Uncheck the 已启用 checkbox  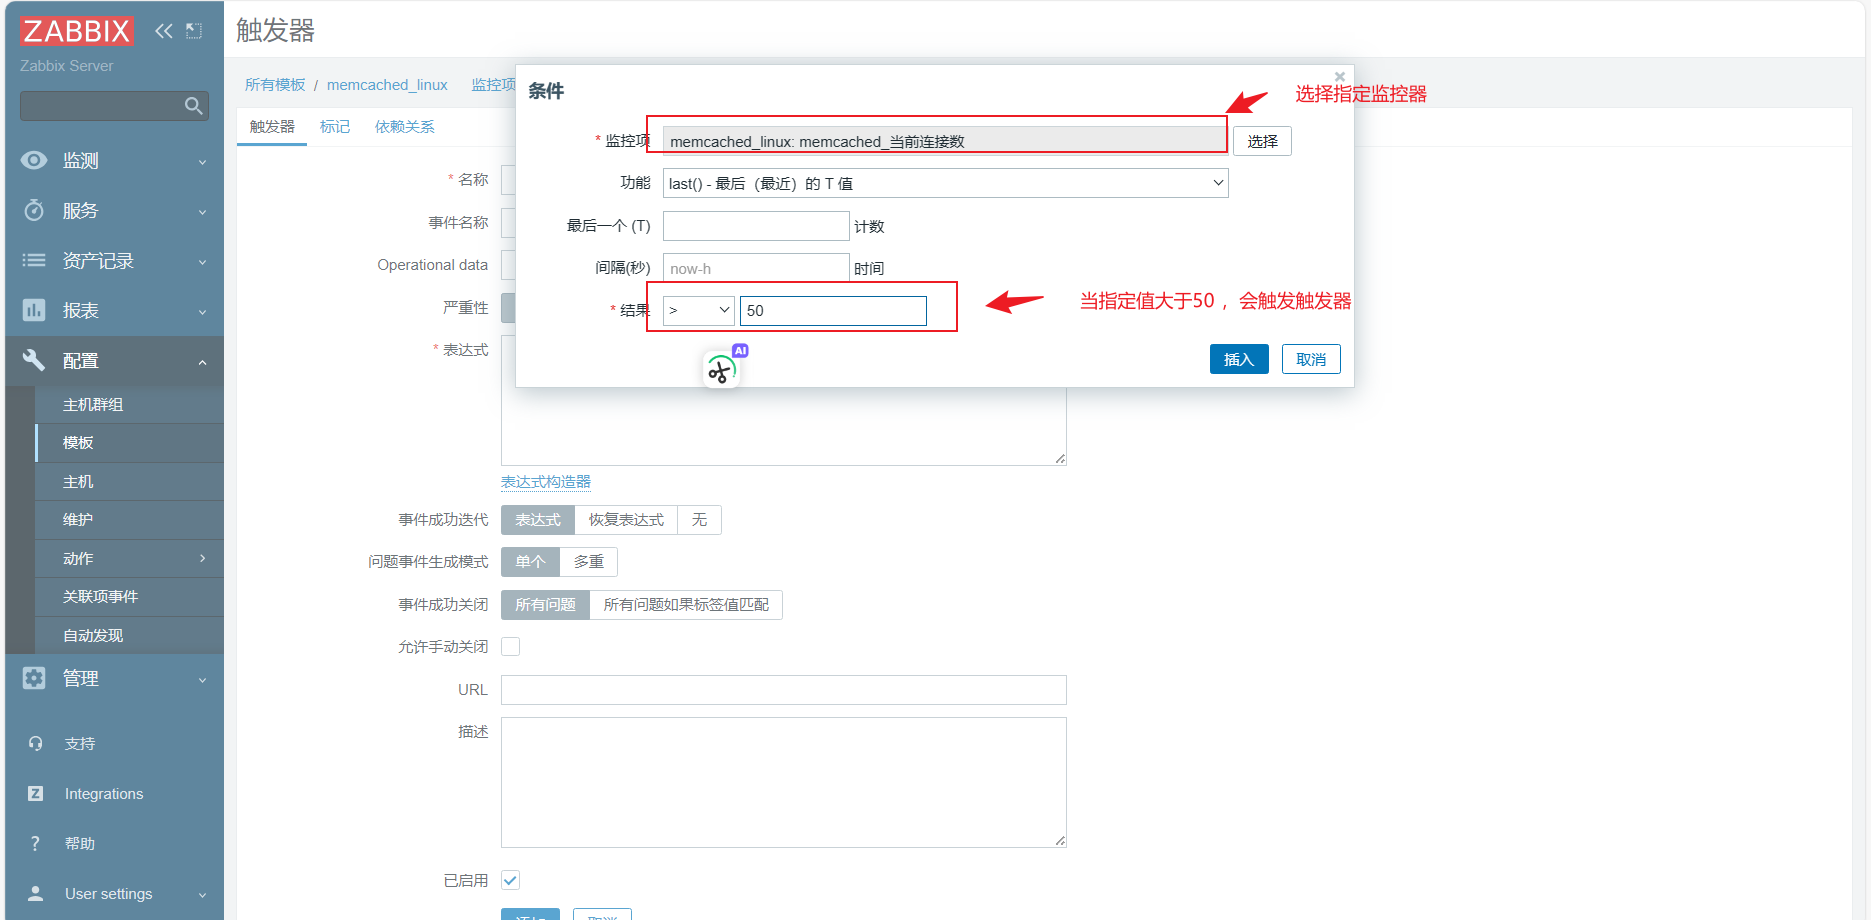(511, 880)
